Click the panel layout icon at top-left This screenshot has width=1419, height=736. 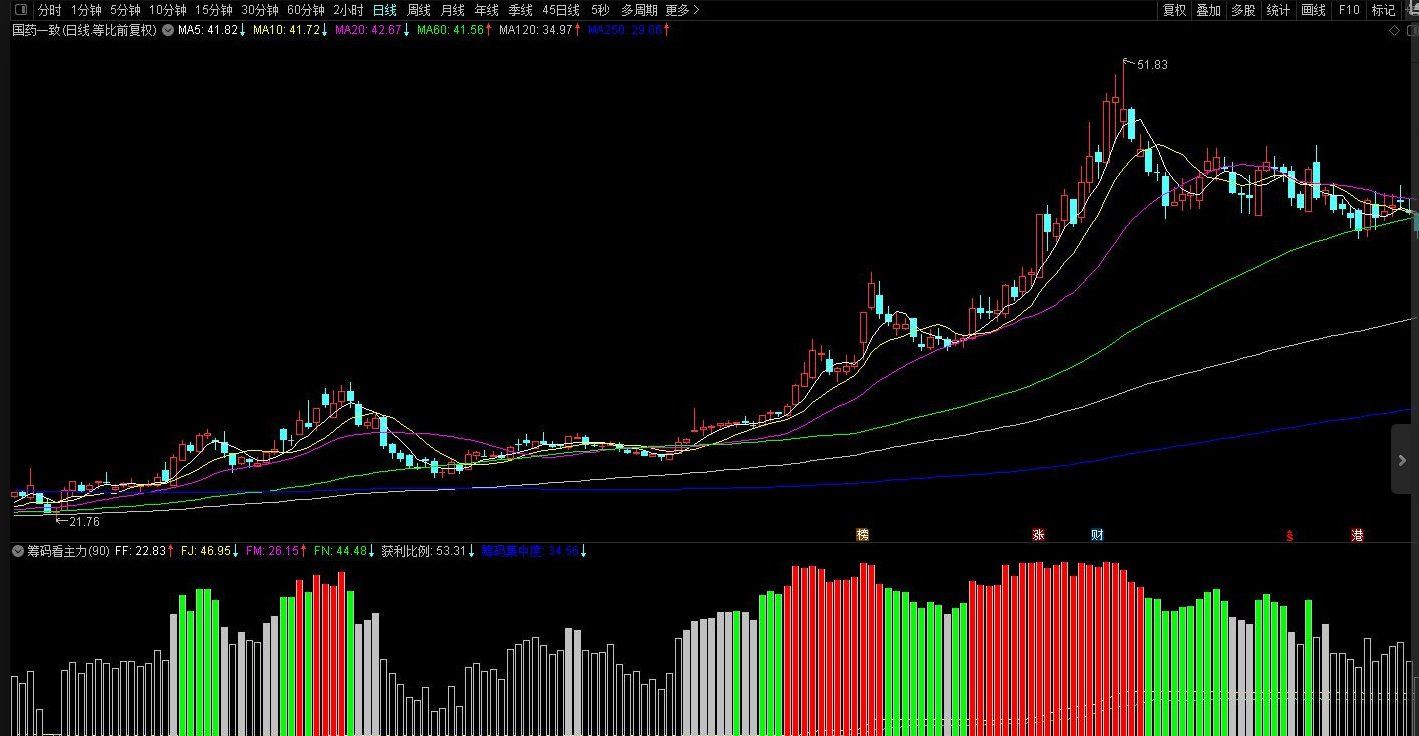[x=21, y=10]
